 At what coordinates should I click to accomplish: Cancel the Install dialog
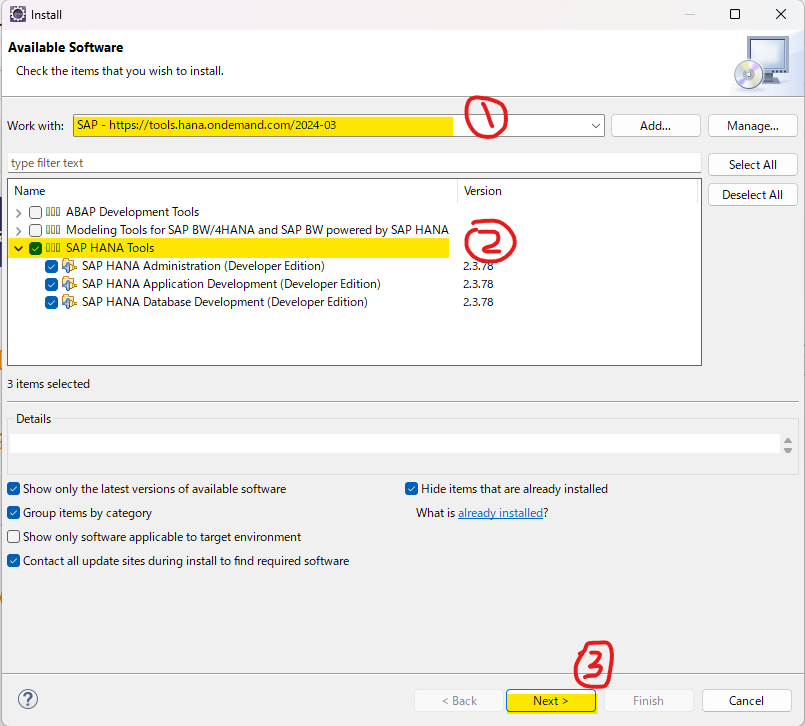(x=746, y=701)
